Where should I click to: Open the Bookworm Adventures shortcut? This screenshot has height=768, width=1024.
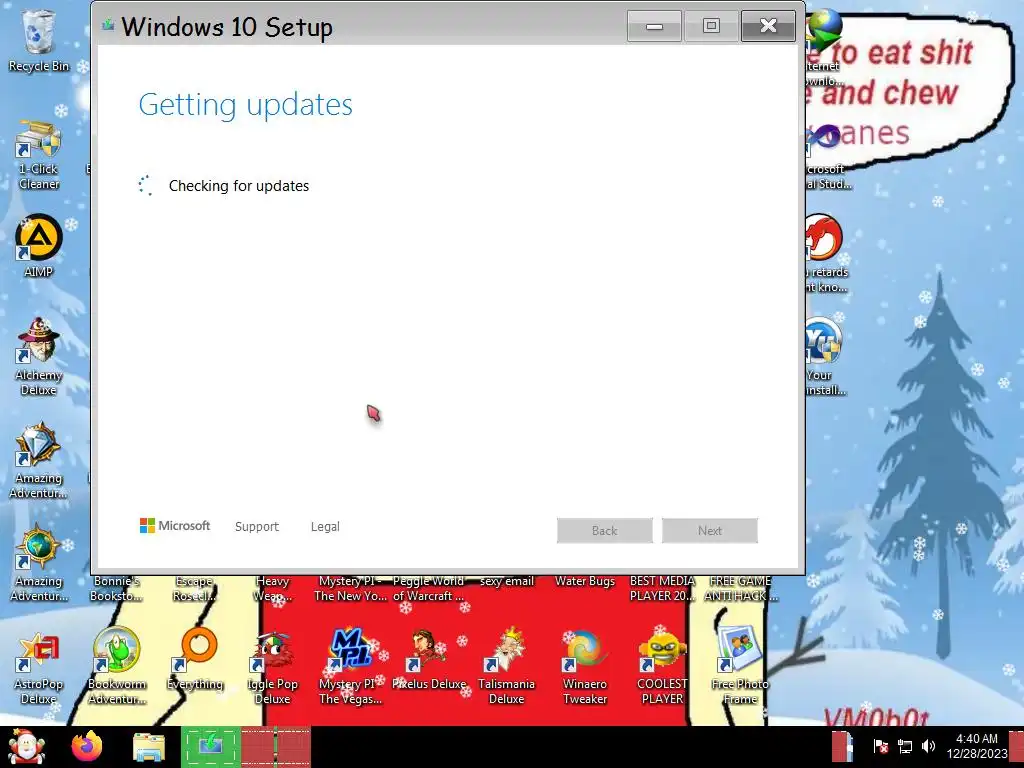coord(117,666)
